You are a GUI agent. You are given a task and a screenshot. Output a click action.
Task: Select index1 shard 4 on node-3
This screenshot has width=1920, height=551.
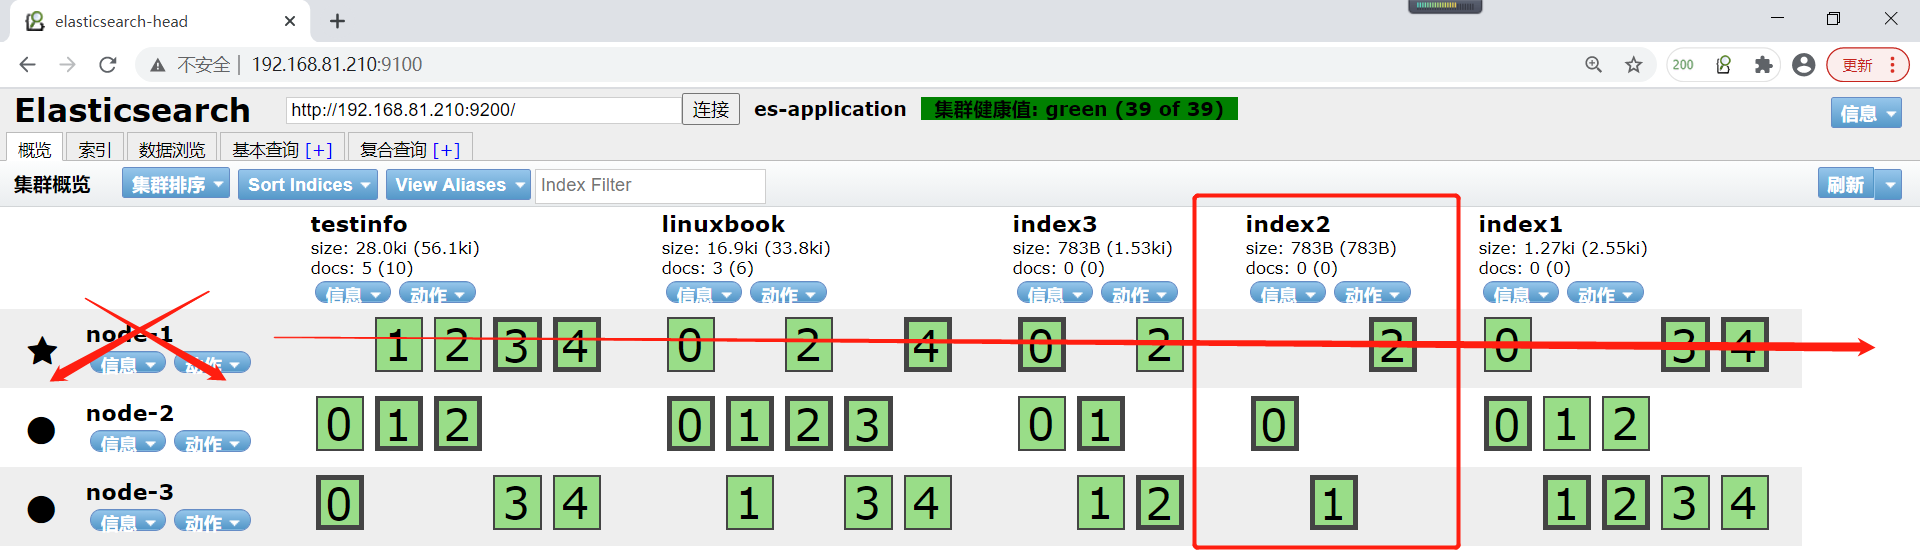coord(1744,503)
